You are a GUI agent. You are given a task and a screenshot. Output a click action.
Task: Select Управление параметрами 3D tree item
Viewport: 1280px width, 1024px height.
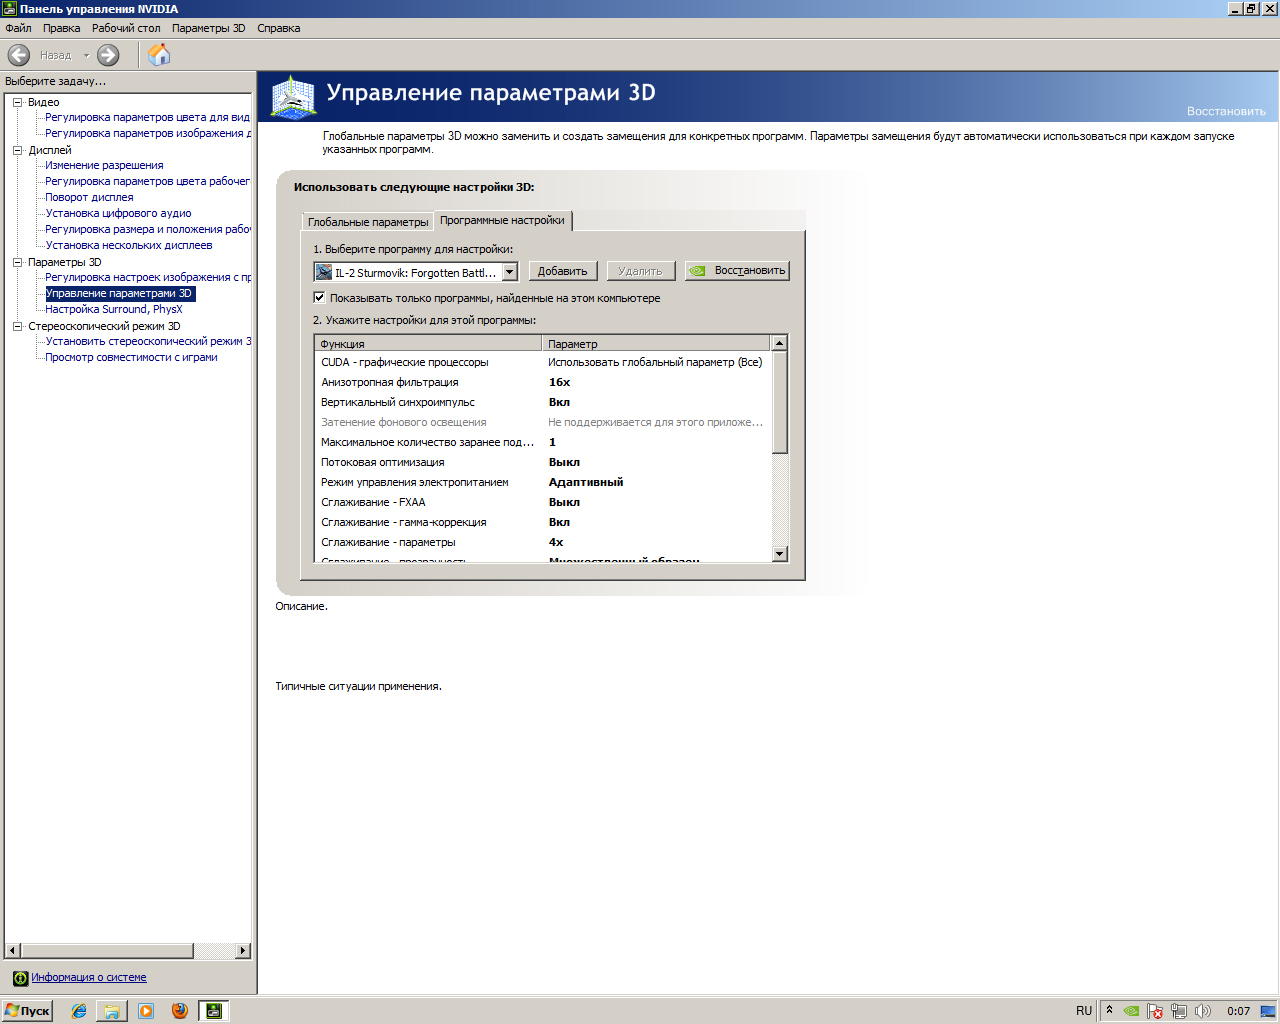(119, 293)
